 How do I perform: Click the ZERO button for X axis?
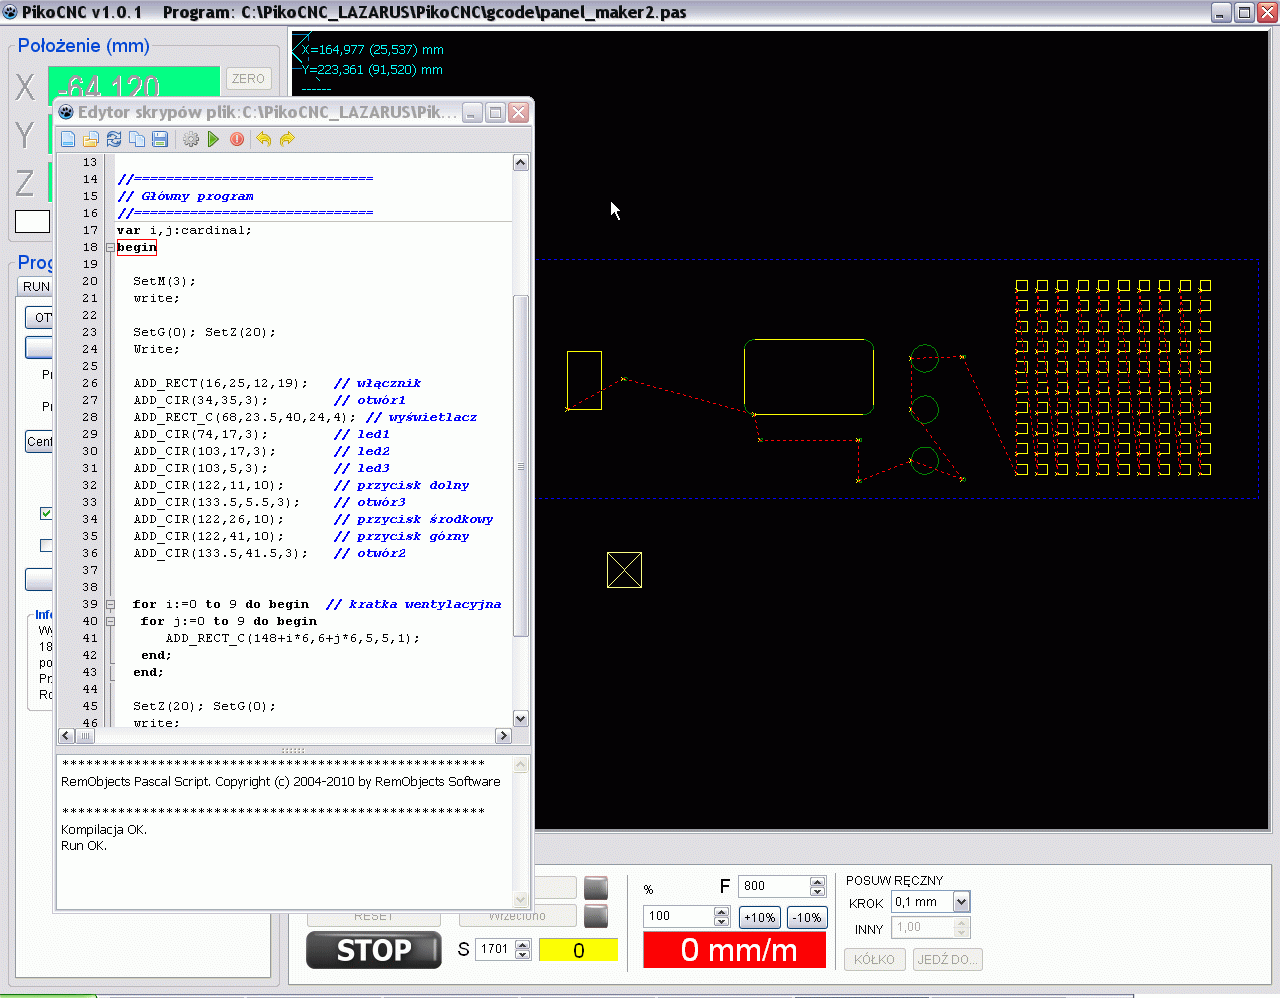point(248,78)
